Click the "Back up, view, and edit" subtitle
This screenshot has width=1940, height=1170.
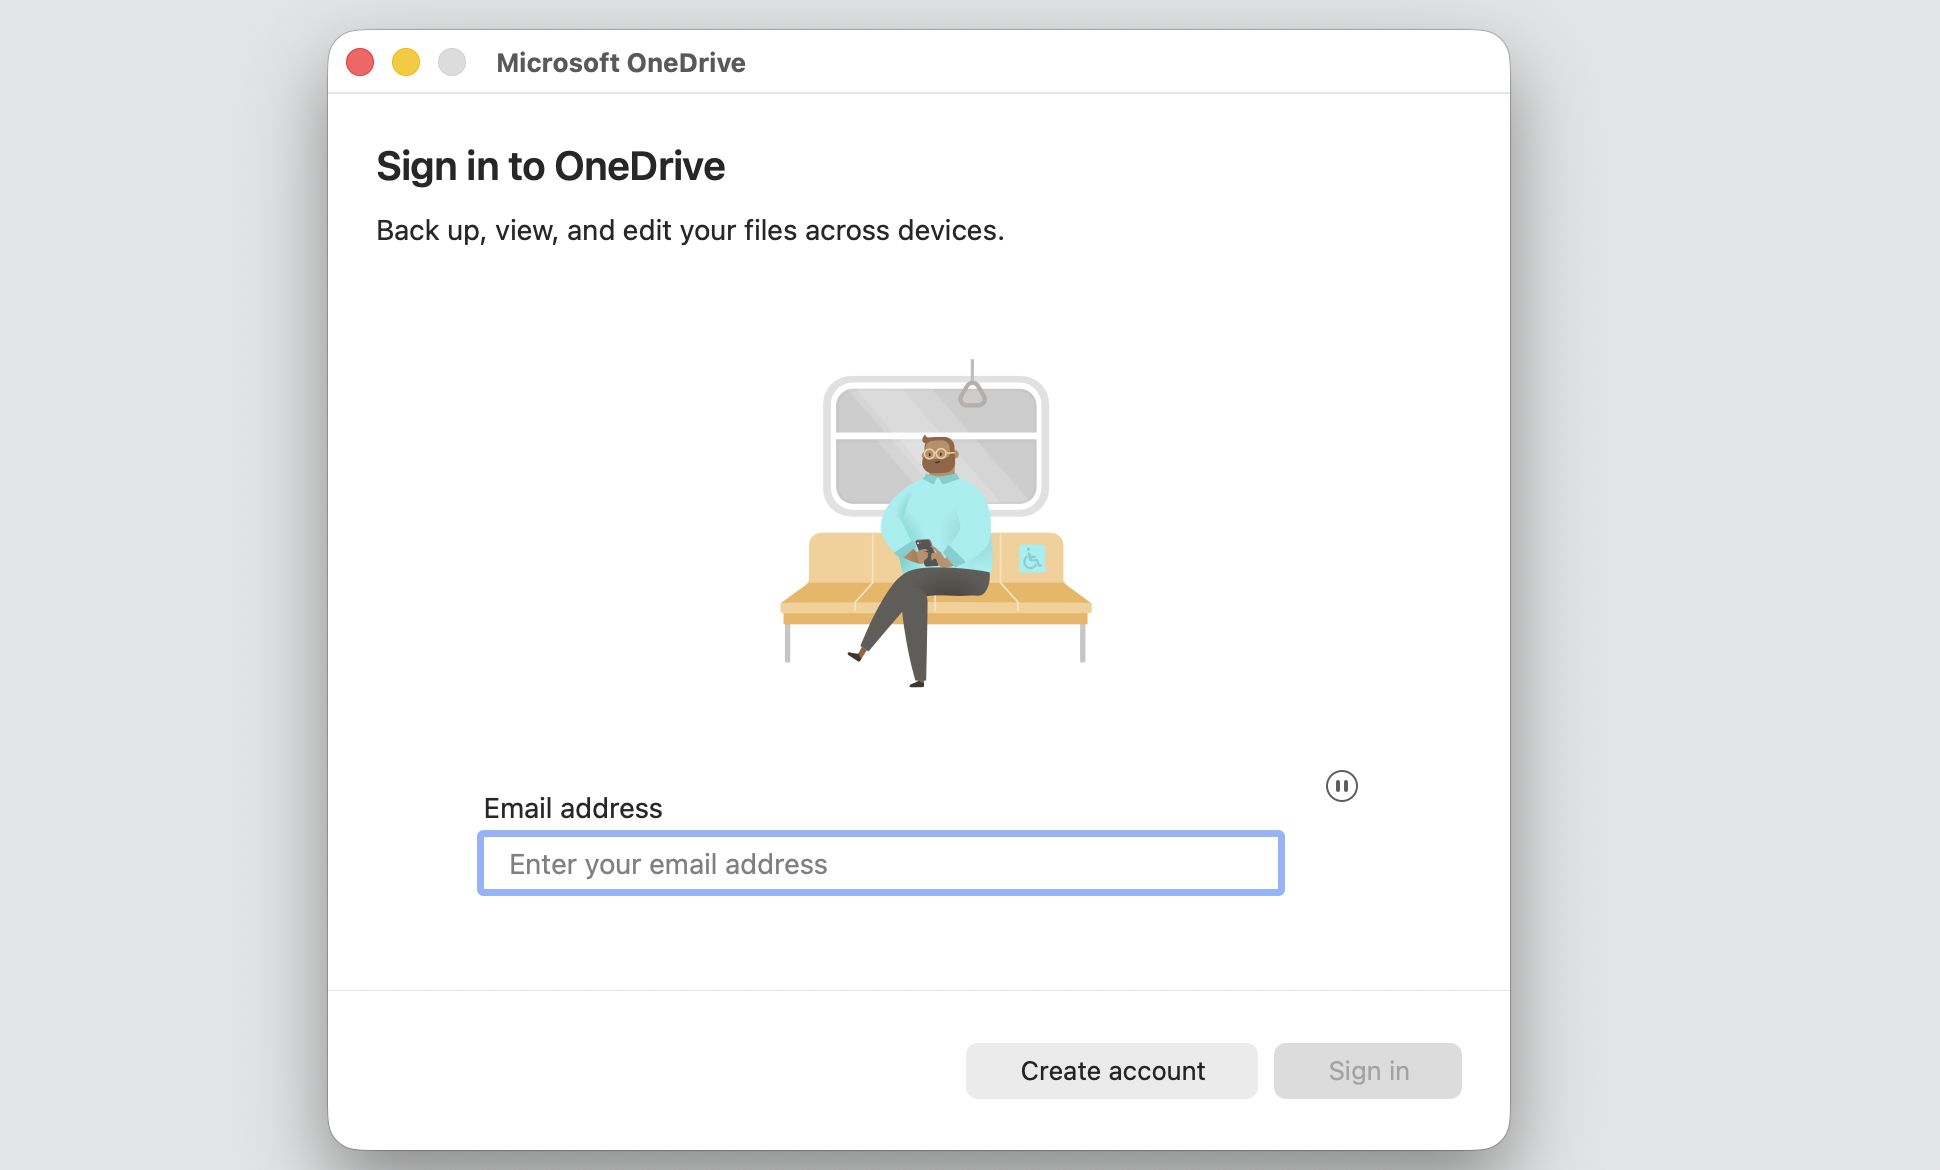pos(690,230)
